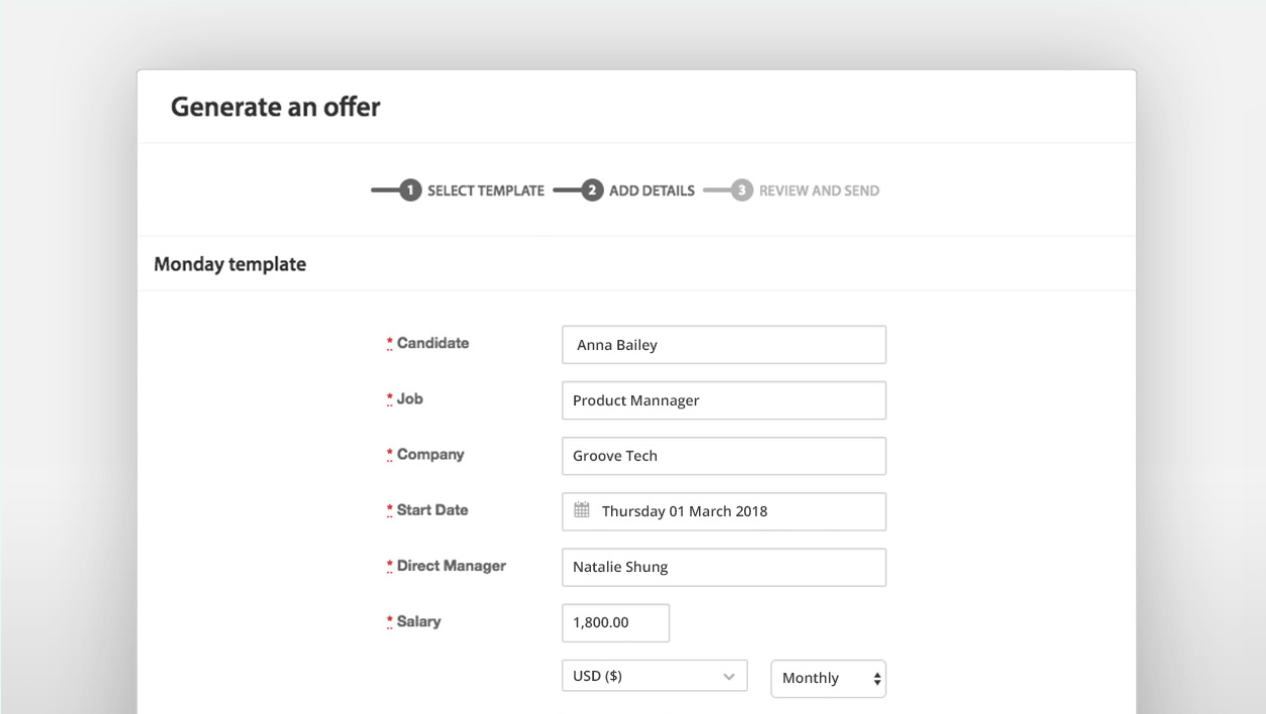Image resolution: width=1266 pixels, height=714 pixels.
Task: Click the Direct Manager label
Action: pos(451,565)
